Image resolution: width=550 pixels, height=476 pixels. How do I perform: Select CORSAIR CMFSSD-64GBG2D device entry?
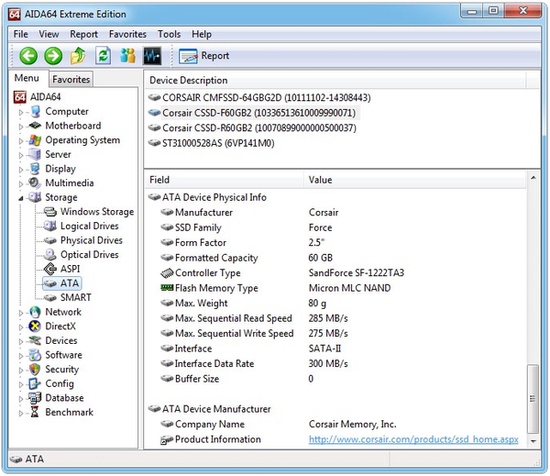(x=260, y=98)
